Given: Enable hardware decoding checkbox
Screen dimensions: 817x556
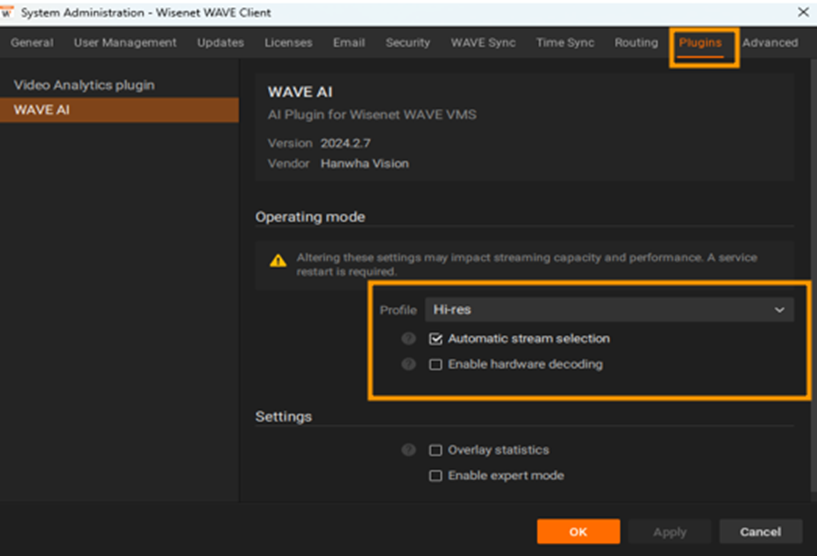Looking at the screenshot, I should (436, 364).
